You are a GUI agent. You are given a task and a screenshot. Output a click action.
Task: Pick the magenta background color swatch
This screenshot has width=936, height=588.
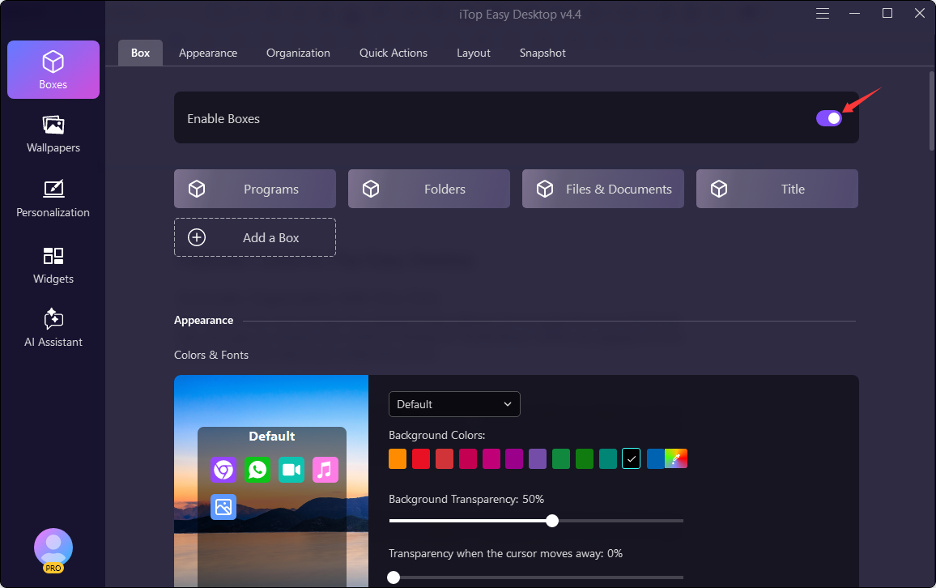pyautogui.click(x=491, y=459)
